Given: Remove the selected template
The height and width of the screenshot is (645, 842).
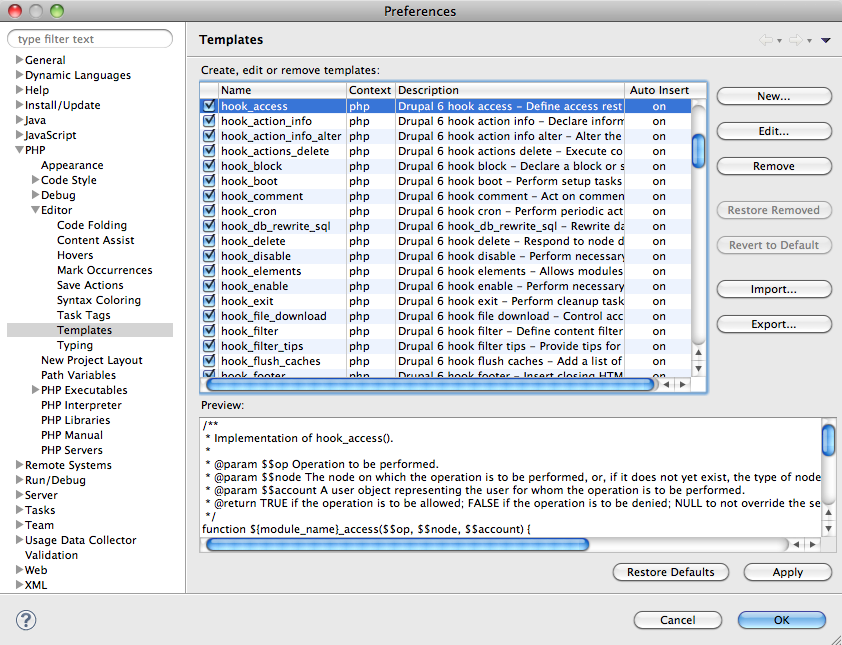Looking at the screenshot, I should click(x=774, y=166).
